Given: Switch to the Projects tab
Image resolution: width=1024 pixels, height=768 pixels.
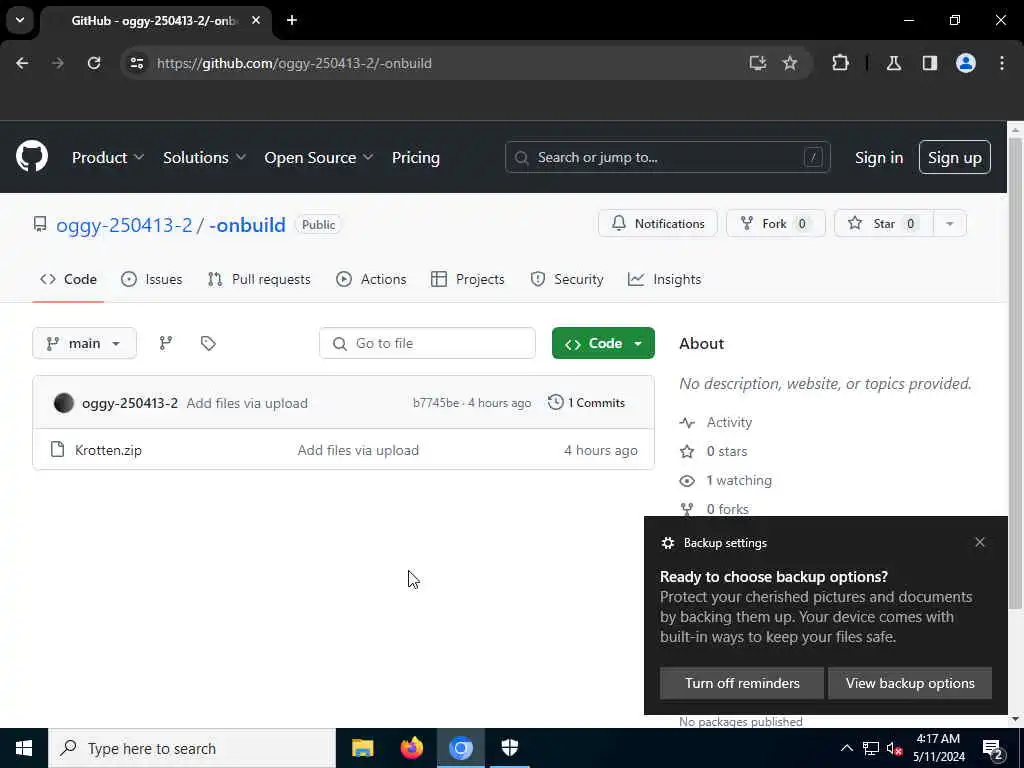Looking at the screenshot, I should click(x=468, y=279).
